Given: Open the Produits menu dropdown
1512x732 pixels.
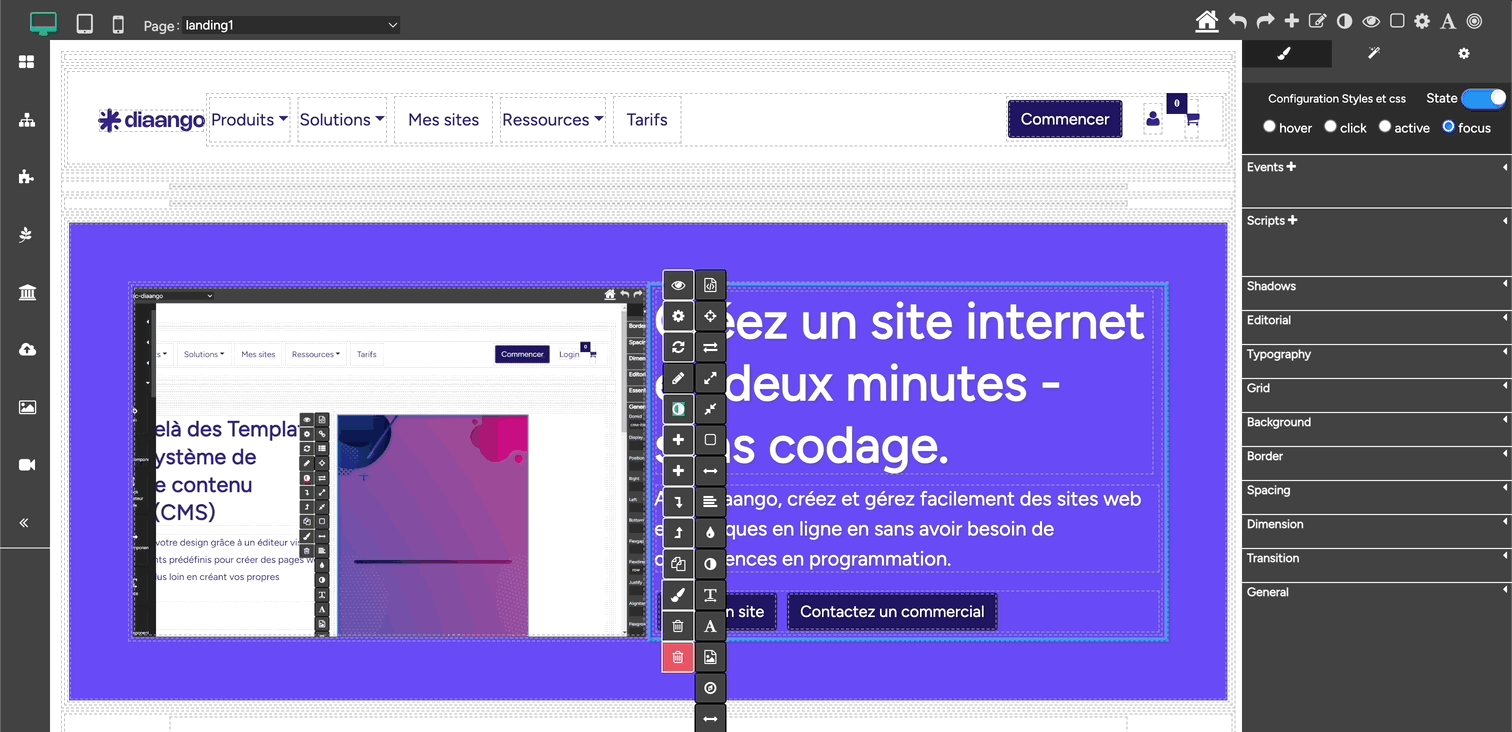Looking at the screenshot, I should [x=249, y=120].
